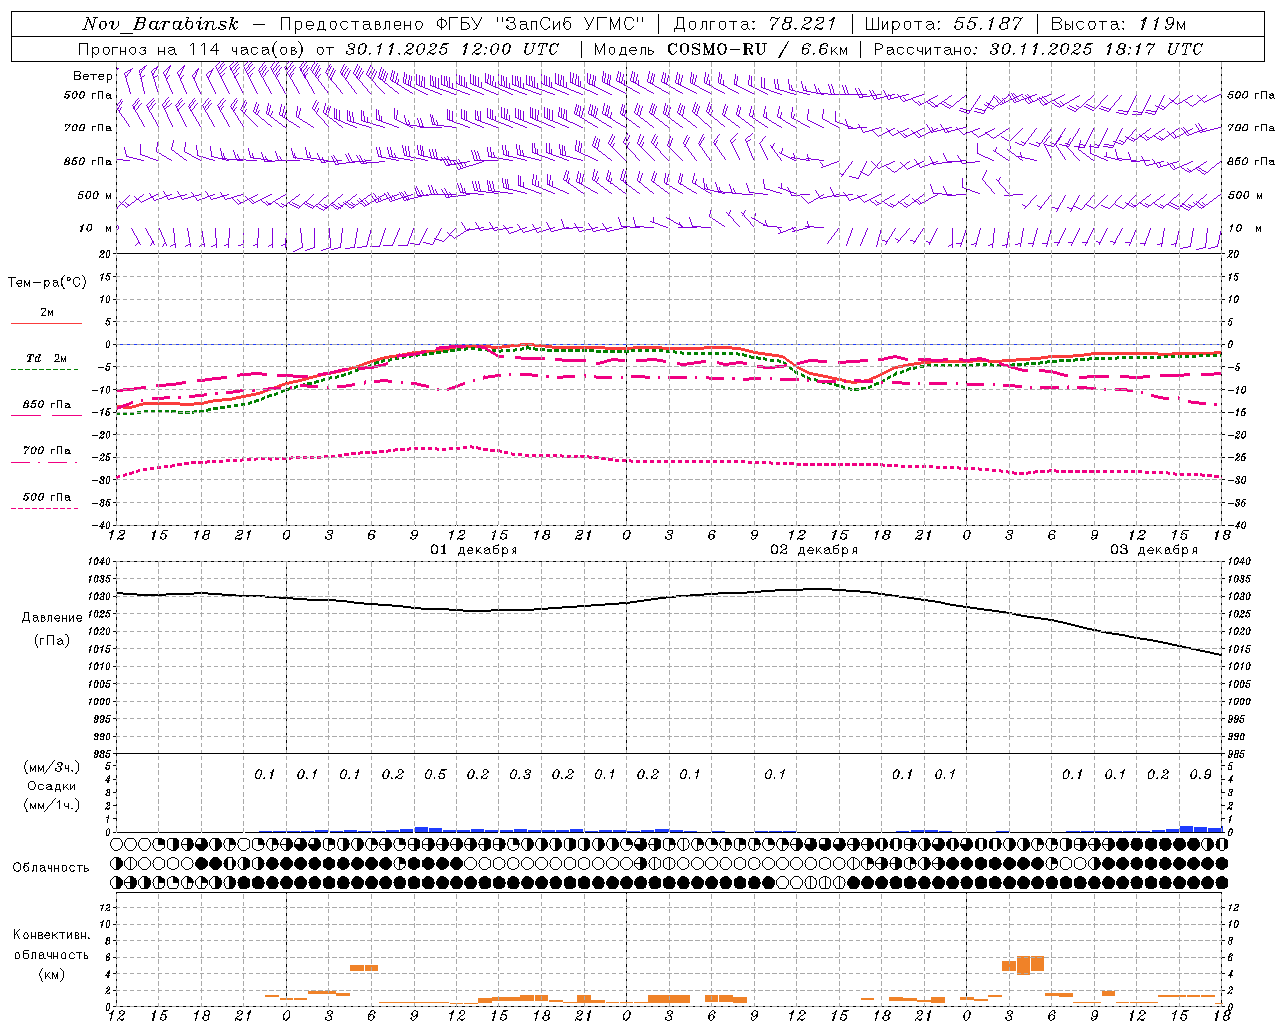Click the Тем-ра(°C) axis title

[x=47, y=283]
